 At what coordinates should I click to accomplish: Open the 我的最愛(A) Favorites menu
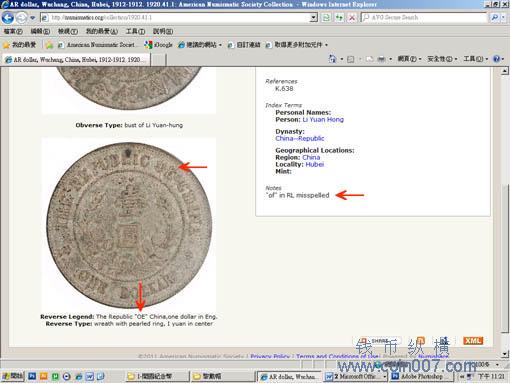(102, 31)
